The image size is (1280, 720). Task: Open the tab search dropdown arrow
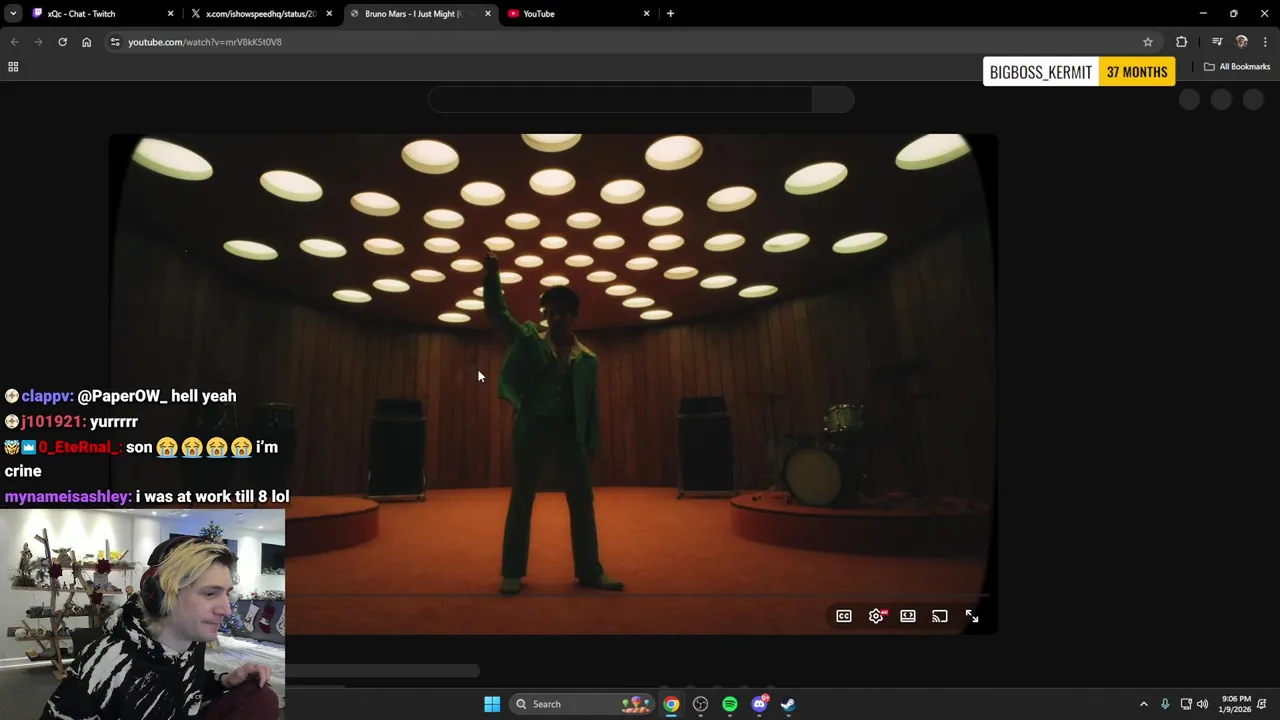(13, 14)
